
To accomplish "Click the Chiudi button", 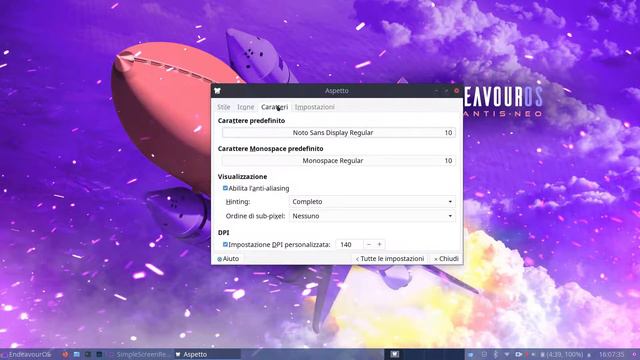I will tap(447, 259).
